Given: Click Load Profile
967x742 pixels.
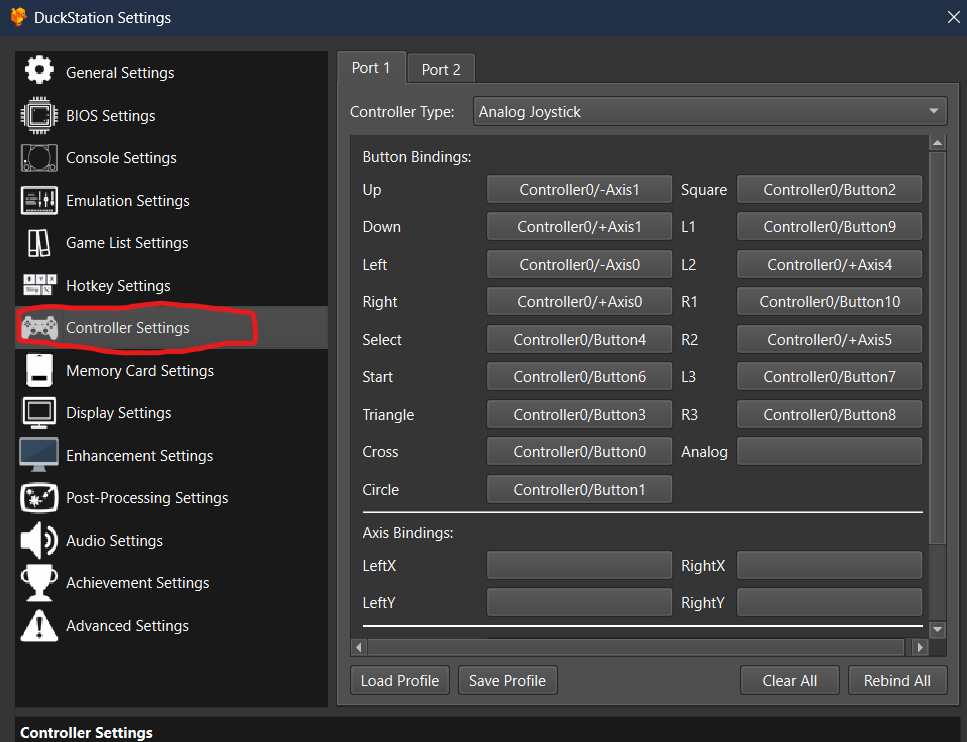Looking at the screenshot, I should tap(400, 680).
